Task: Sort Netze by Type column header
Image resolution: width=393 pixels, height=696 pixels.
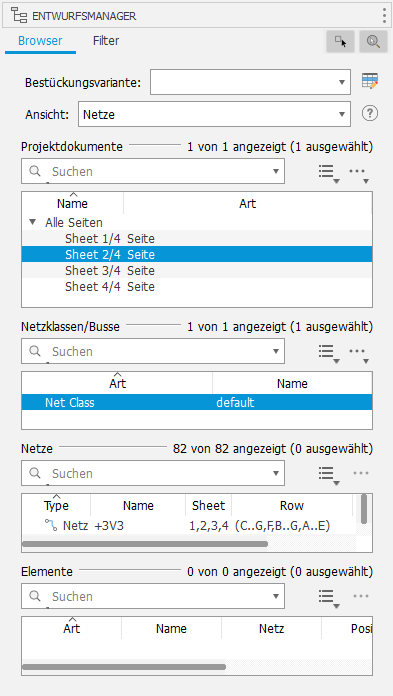Action: (x=56, y=505)
